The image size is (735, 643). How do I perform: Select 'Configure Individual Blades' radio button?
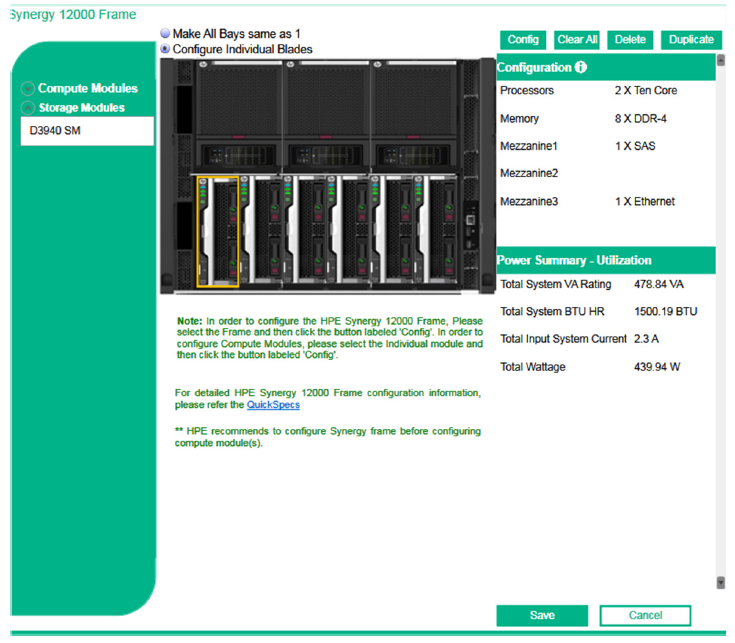[165, 49]
